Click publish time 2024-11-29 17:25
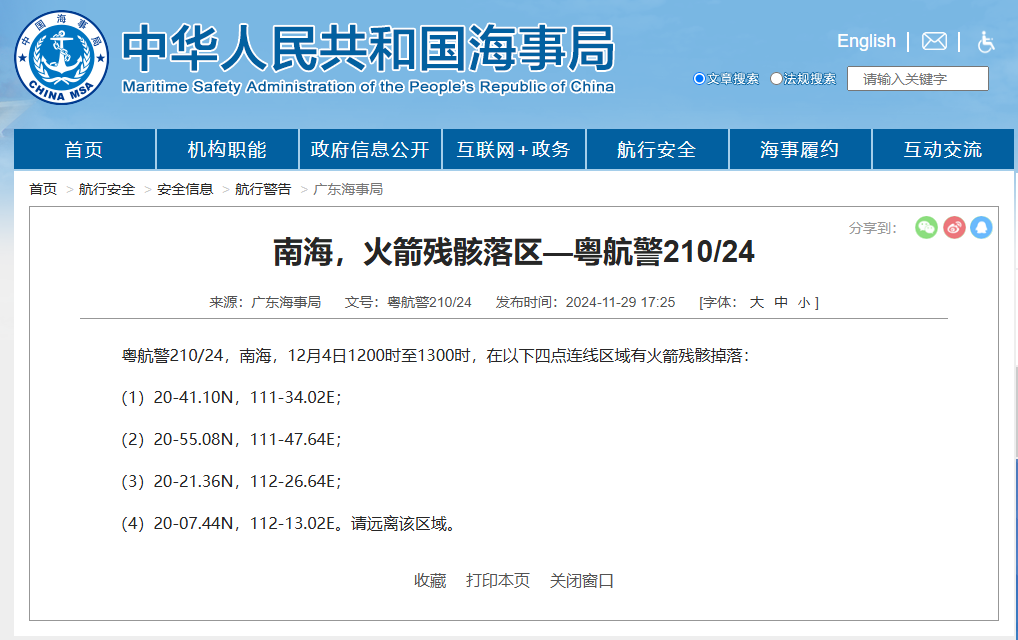1018x640 pixels. tap(620, 302)
